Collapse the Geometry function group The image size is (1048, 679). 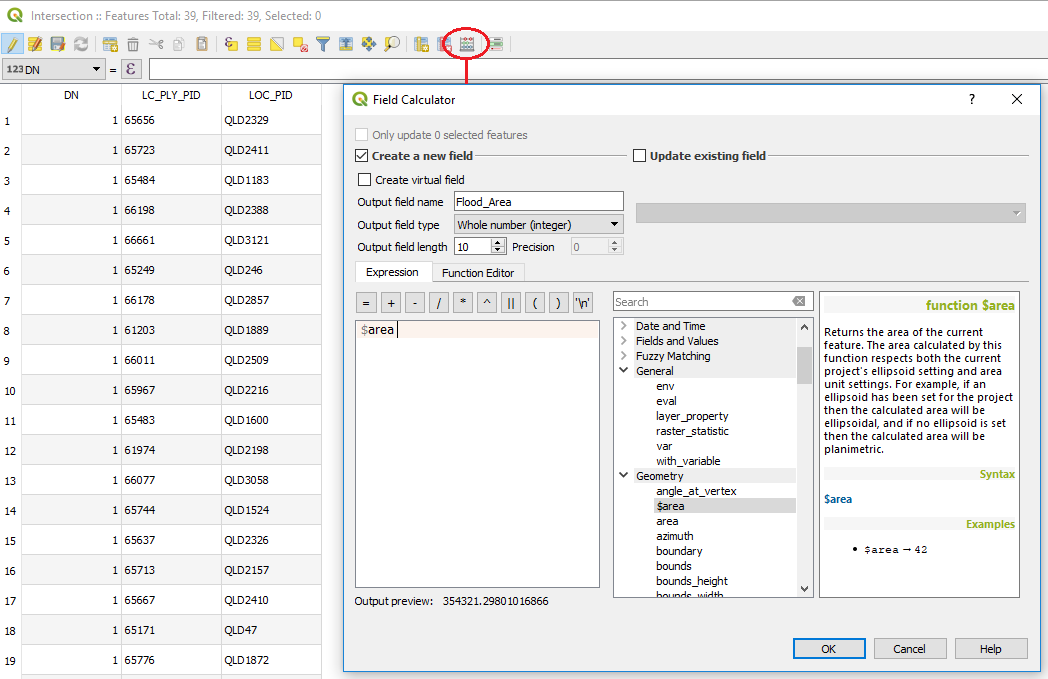click(624, 476)
